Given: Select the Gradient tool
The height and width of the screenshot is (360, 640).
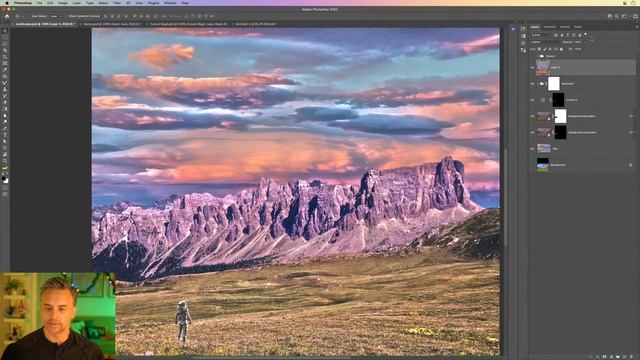Looking at the screenshot, I should point(5,109).
